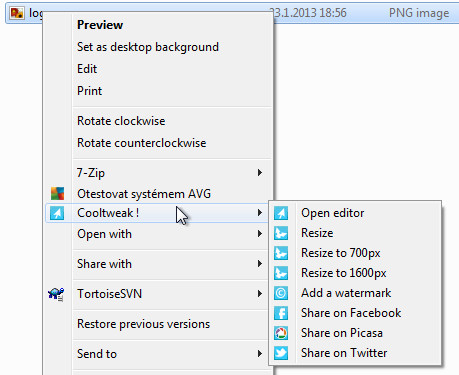The height and width of the screenshot is (375, 459).
Task: Click the AVG icon in the context menu
Action: (57, 193)
